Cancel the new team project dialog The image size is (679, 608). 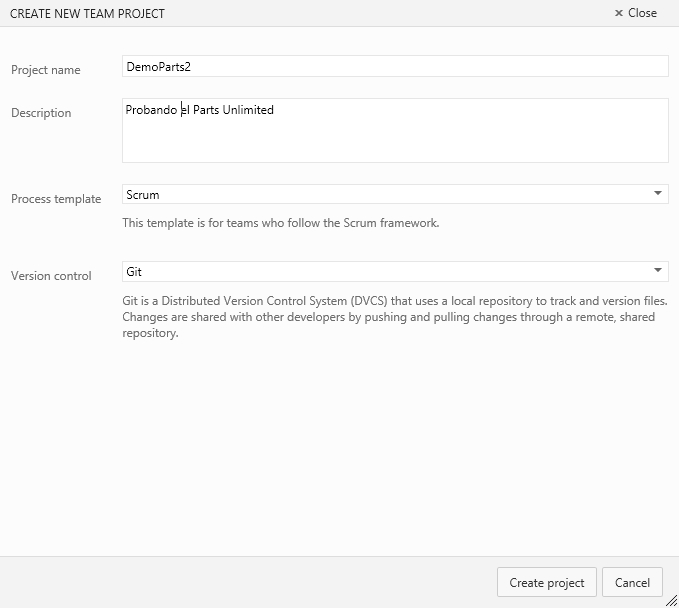pyautogui.click(x=632, y=582)
